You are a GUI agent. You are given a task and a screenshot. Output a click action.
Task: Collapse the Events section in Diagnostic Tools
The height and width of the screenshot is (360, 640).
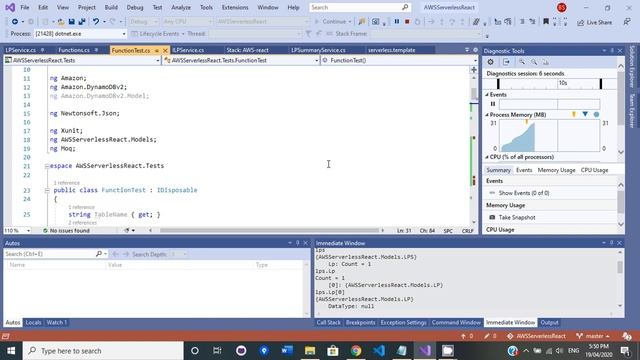pyautogui.click(x=487, y=95)
